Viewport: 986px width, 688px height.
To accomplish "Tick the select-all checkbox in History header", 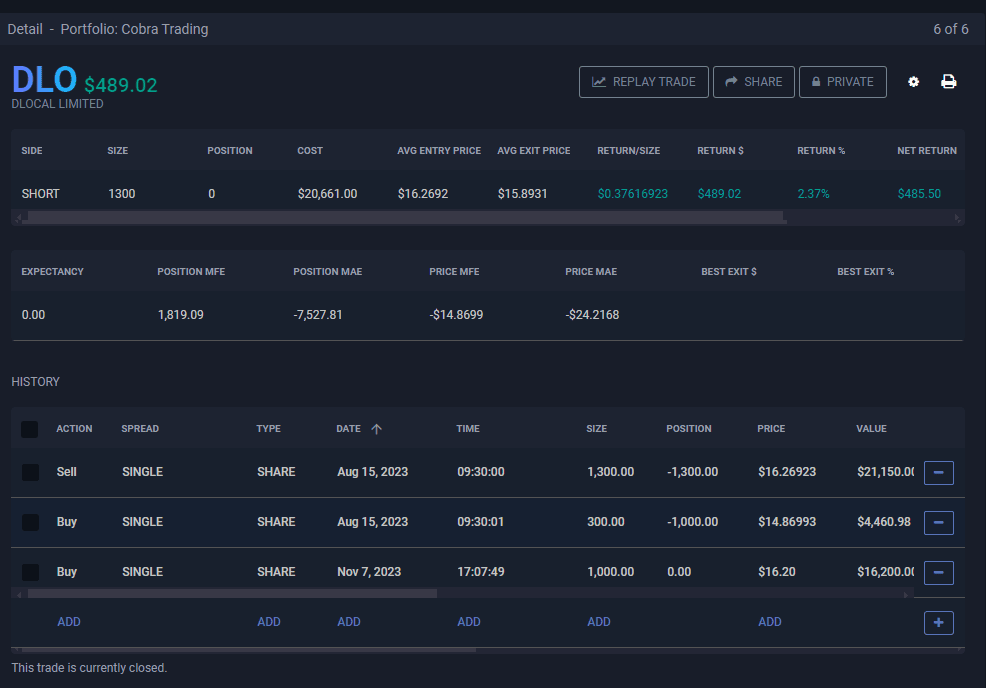I will [x=30, y=429].
